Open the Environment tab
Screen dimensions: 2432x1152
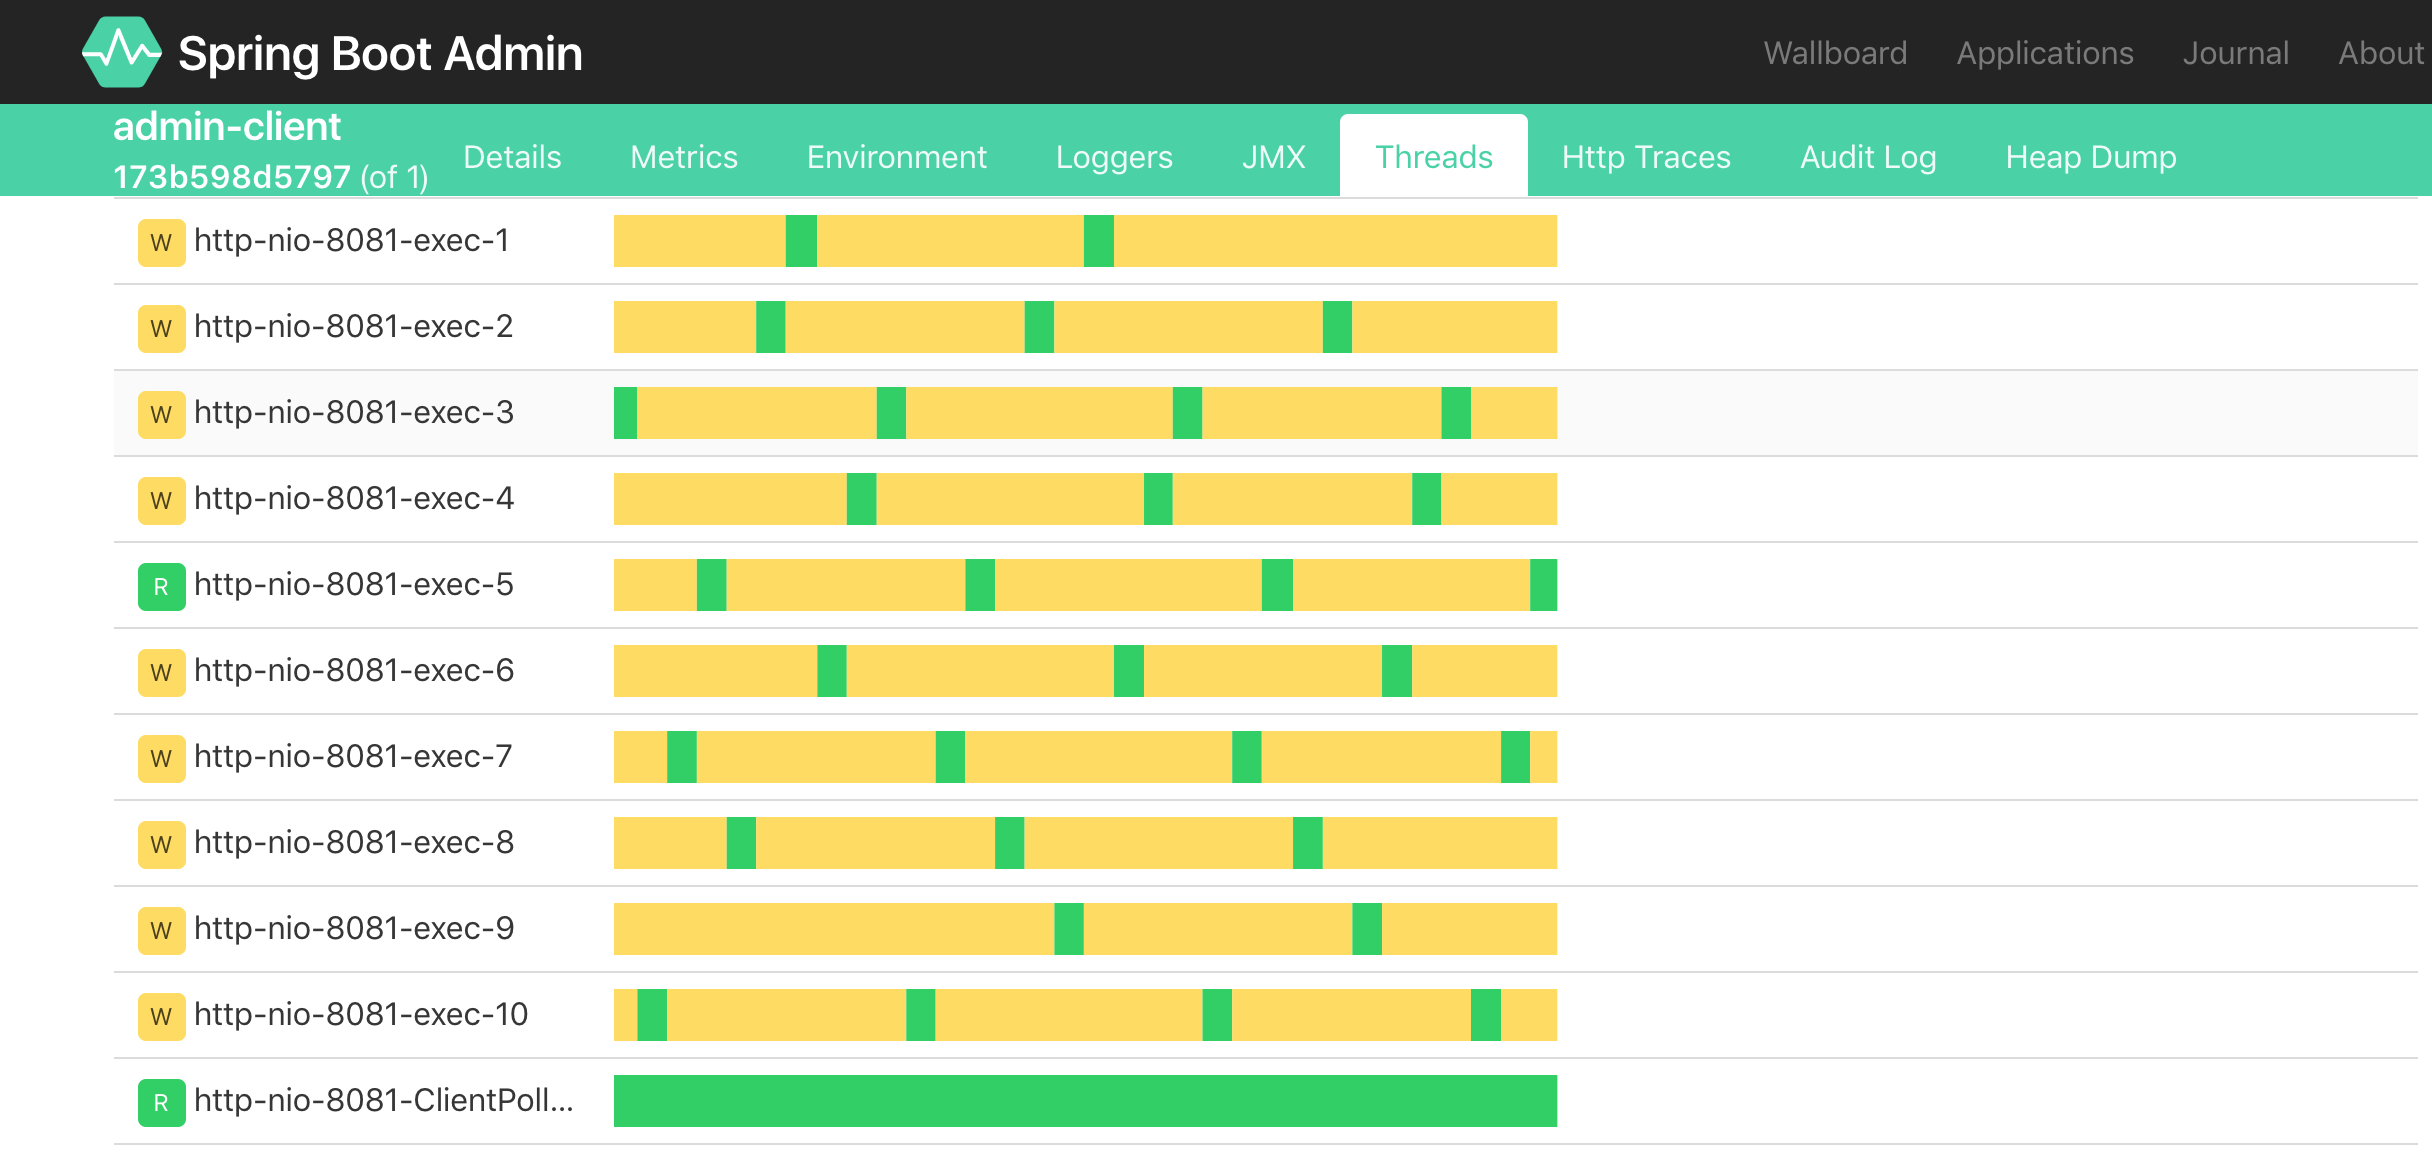click(x=897, y=157)
